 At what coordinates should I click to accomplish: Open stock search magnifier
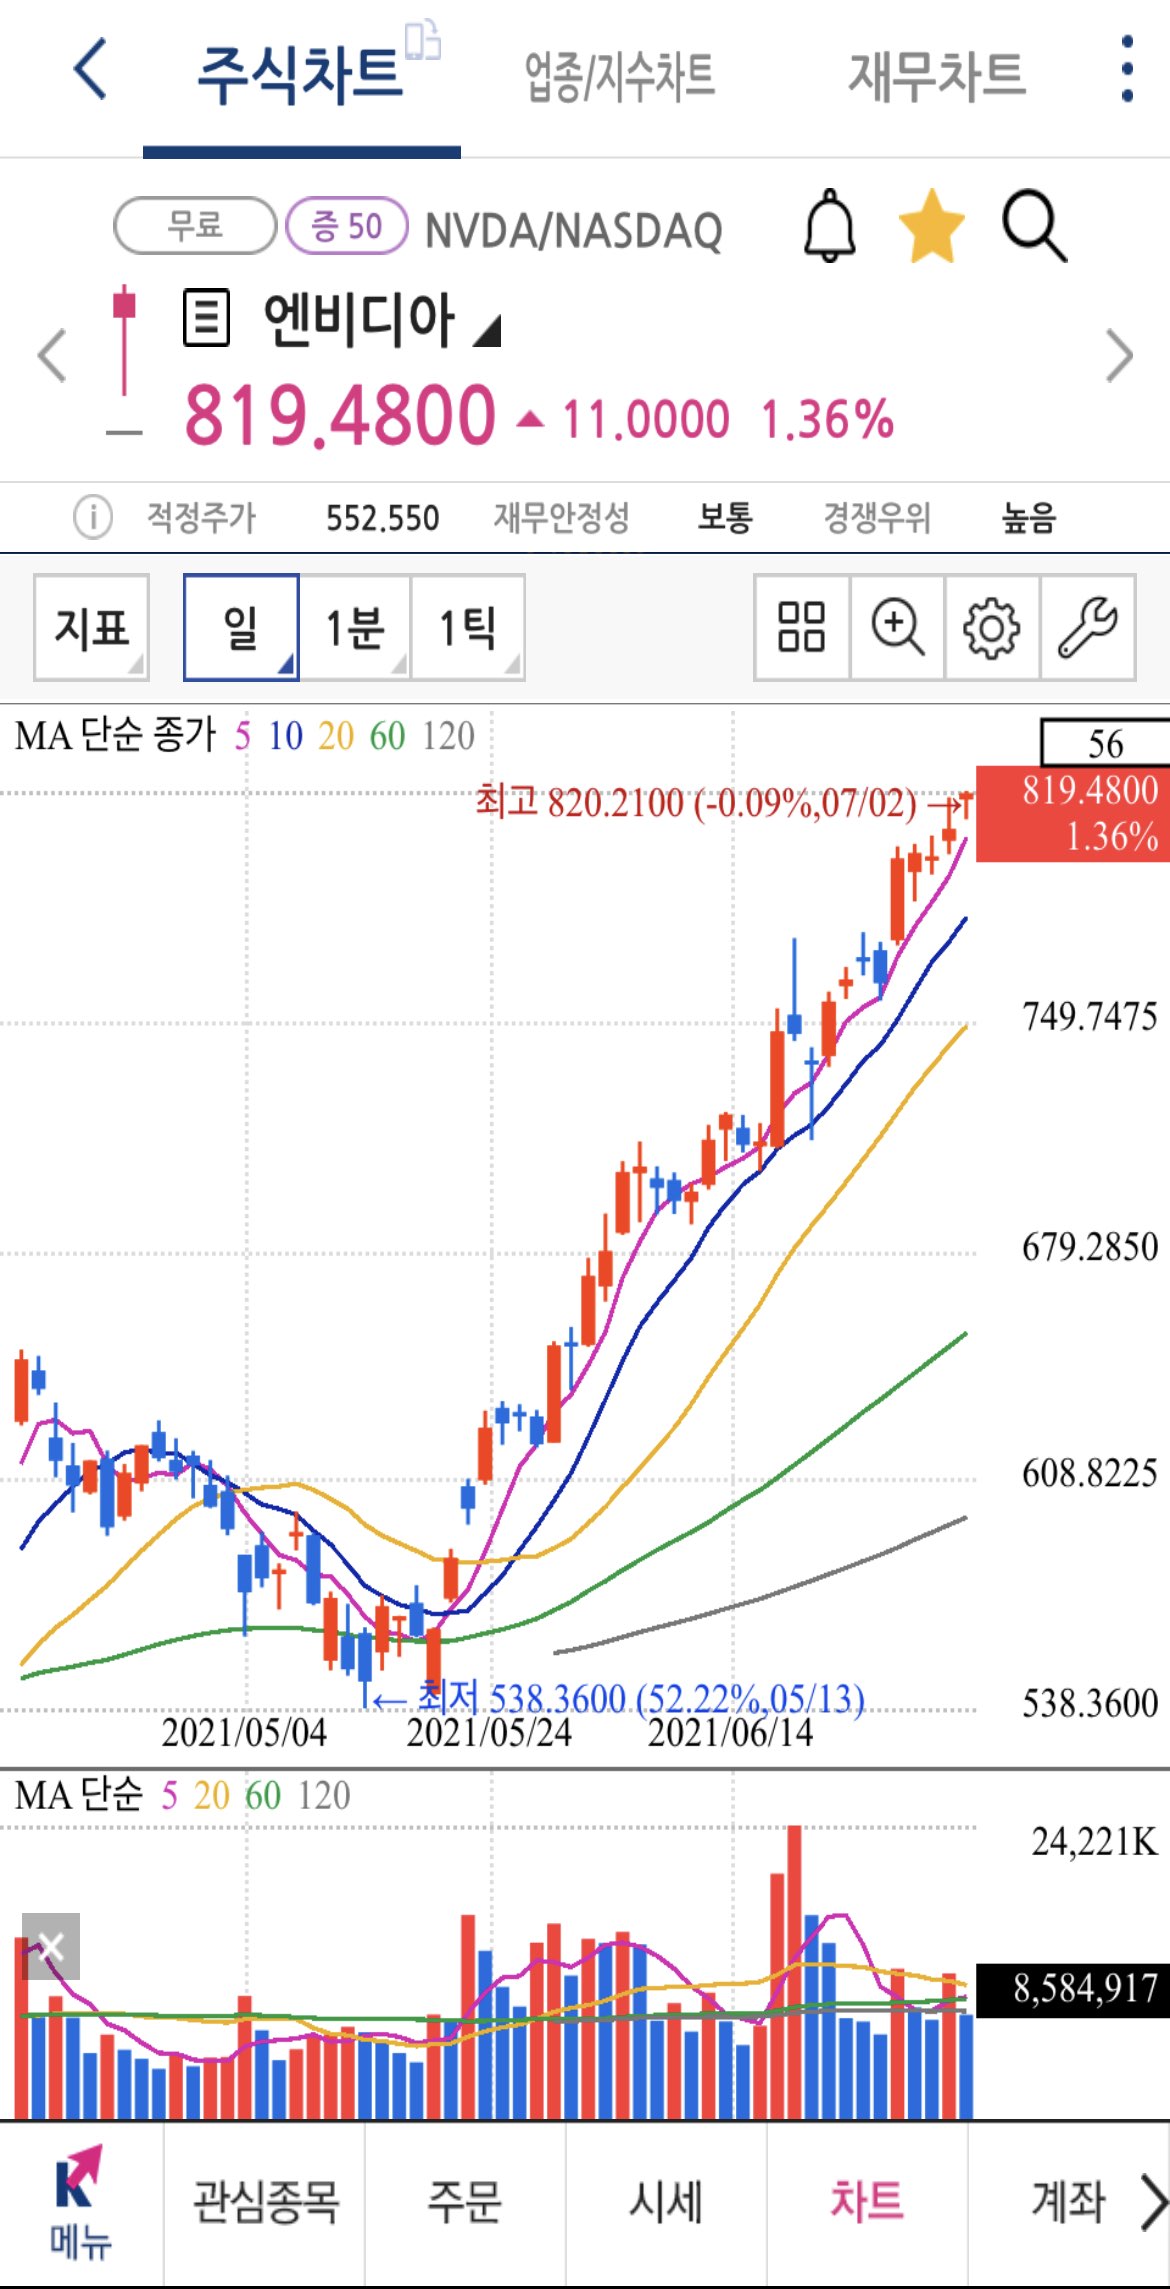click(1035, 226)
